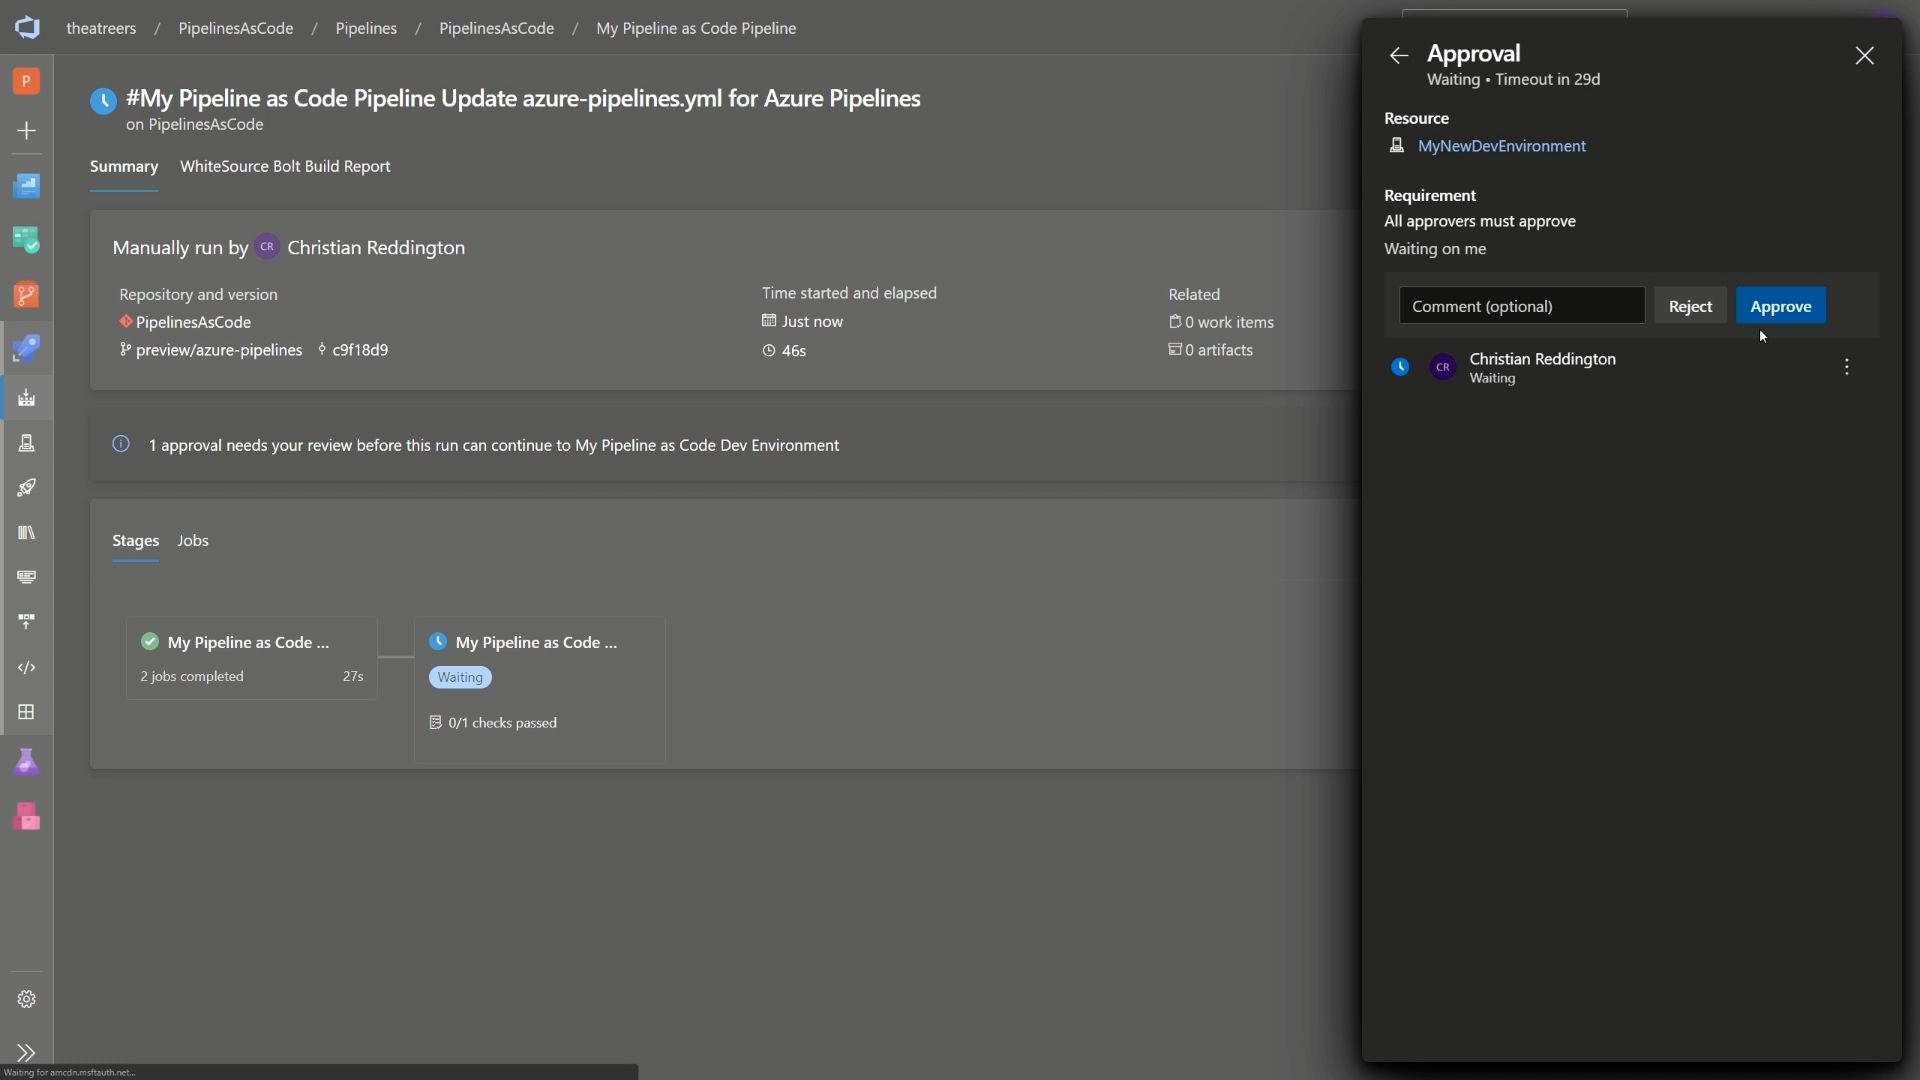This screenshot has width=1920, height=1080.
Task: Switch to the Jobs tab
Action: (x=193, y=541)
